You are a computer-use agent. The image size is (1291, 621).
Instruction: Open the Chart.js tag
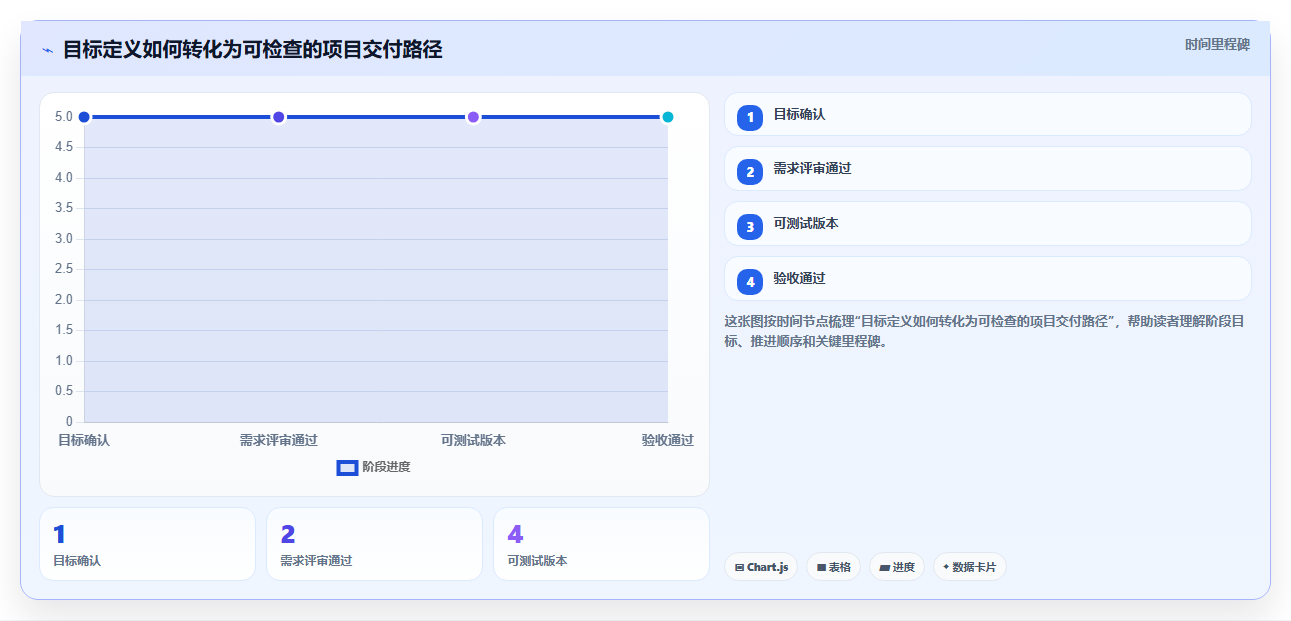(x=761, y=567)
